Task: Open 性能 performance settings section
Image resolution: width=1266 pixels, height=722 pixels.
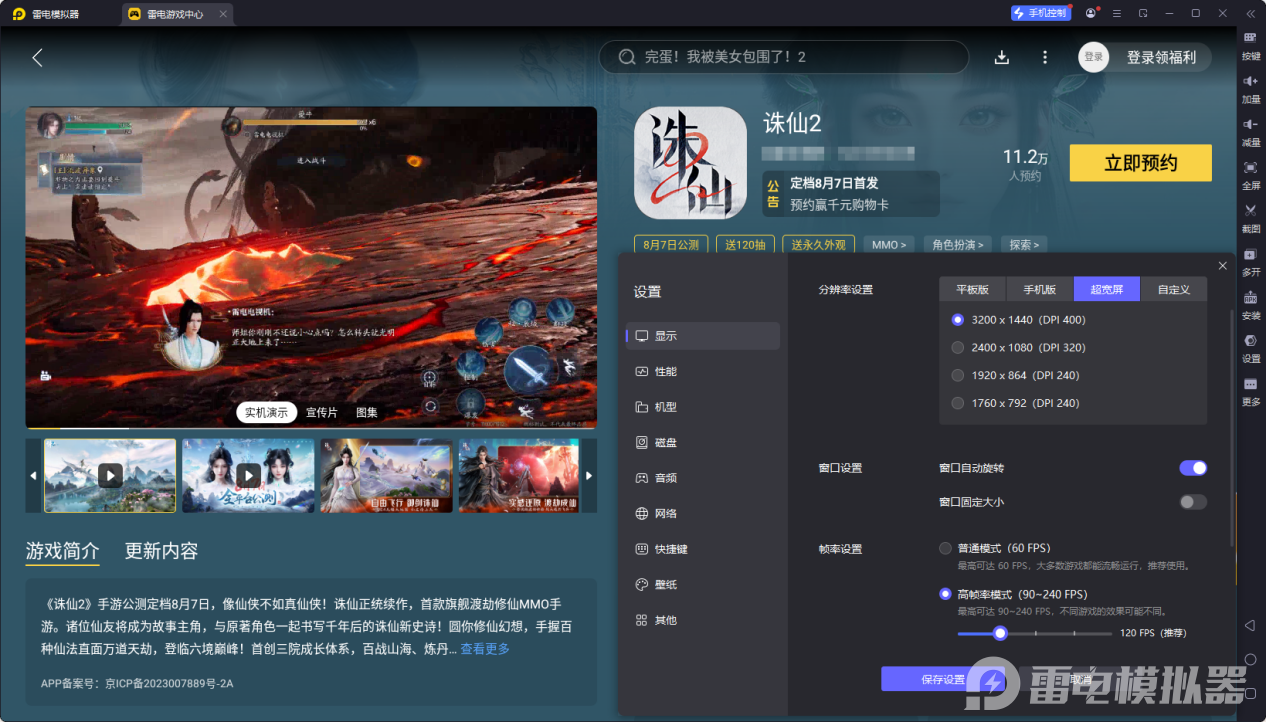Action: coord(703,371)
